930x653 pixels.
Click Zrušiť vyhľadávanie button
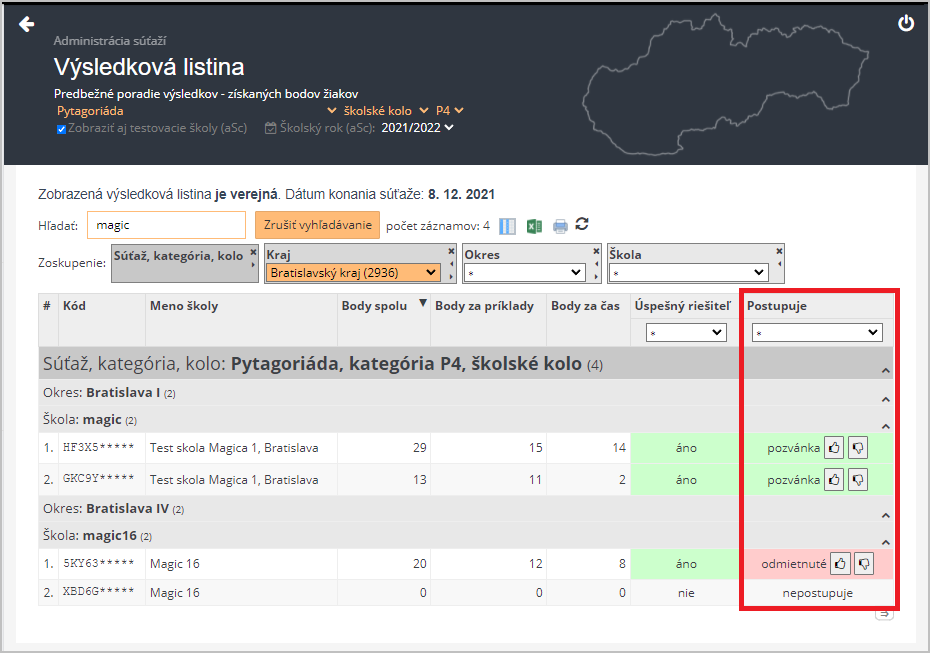tap(317, 225)
